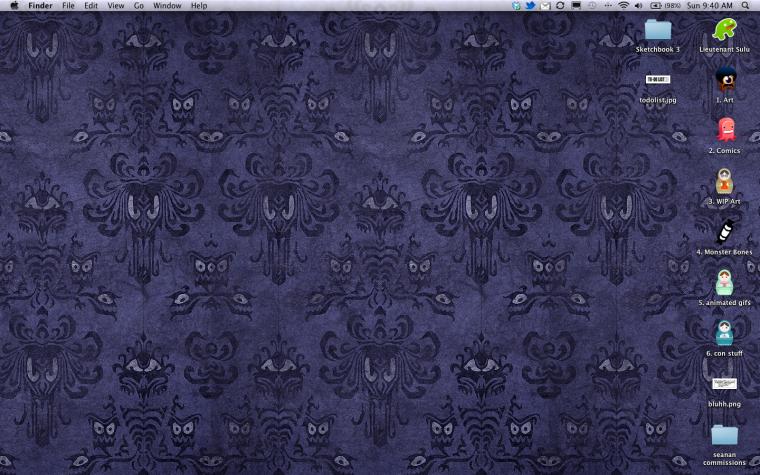Click the bluhh.png file name
The image size is (760, 475).
tap(724, 404)
